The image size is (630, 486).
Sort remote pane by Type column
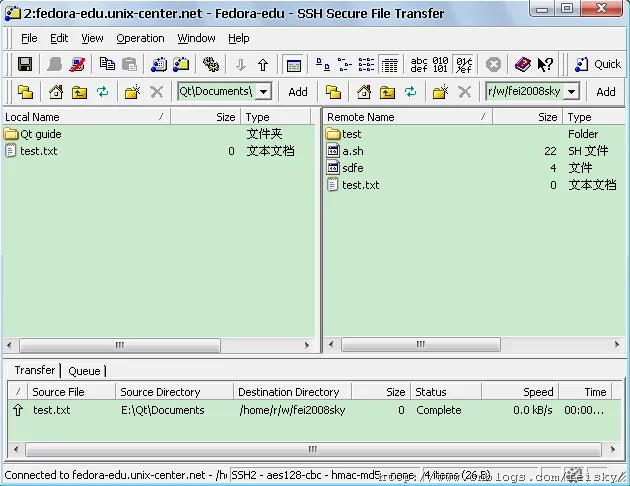(595, 117)
